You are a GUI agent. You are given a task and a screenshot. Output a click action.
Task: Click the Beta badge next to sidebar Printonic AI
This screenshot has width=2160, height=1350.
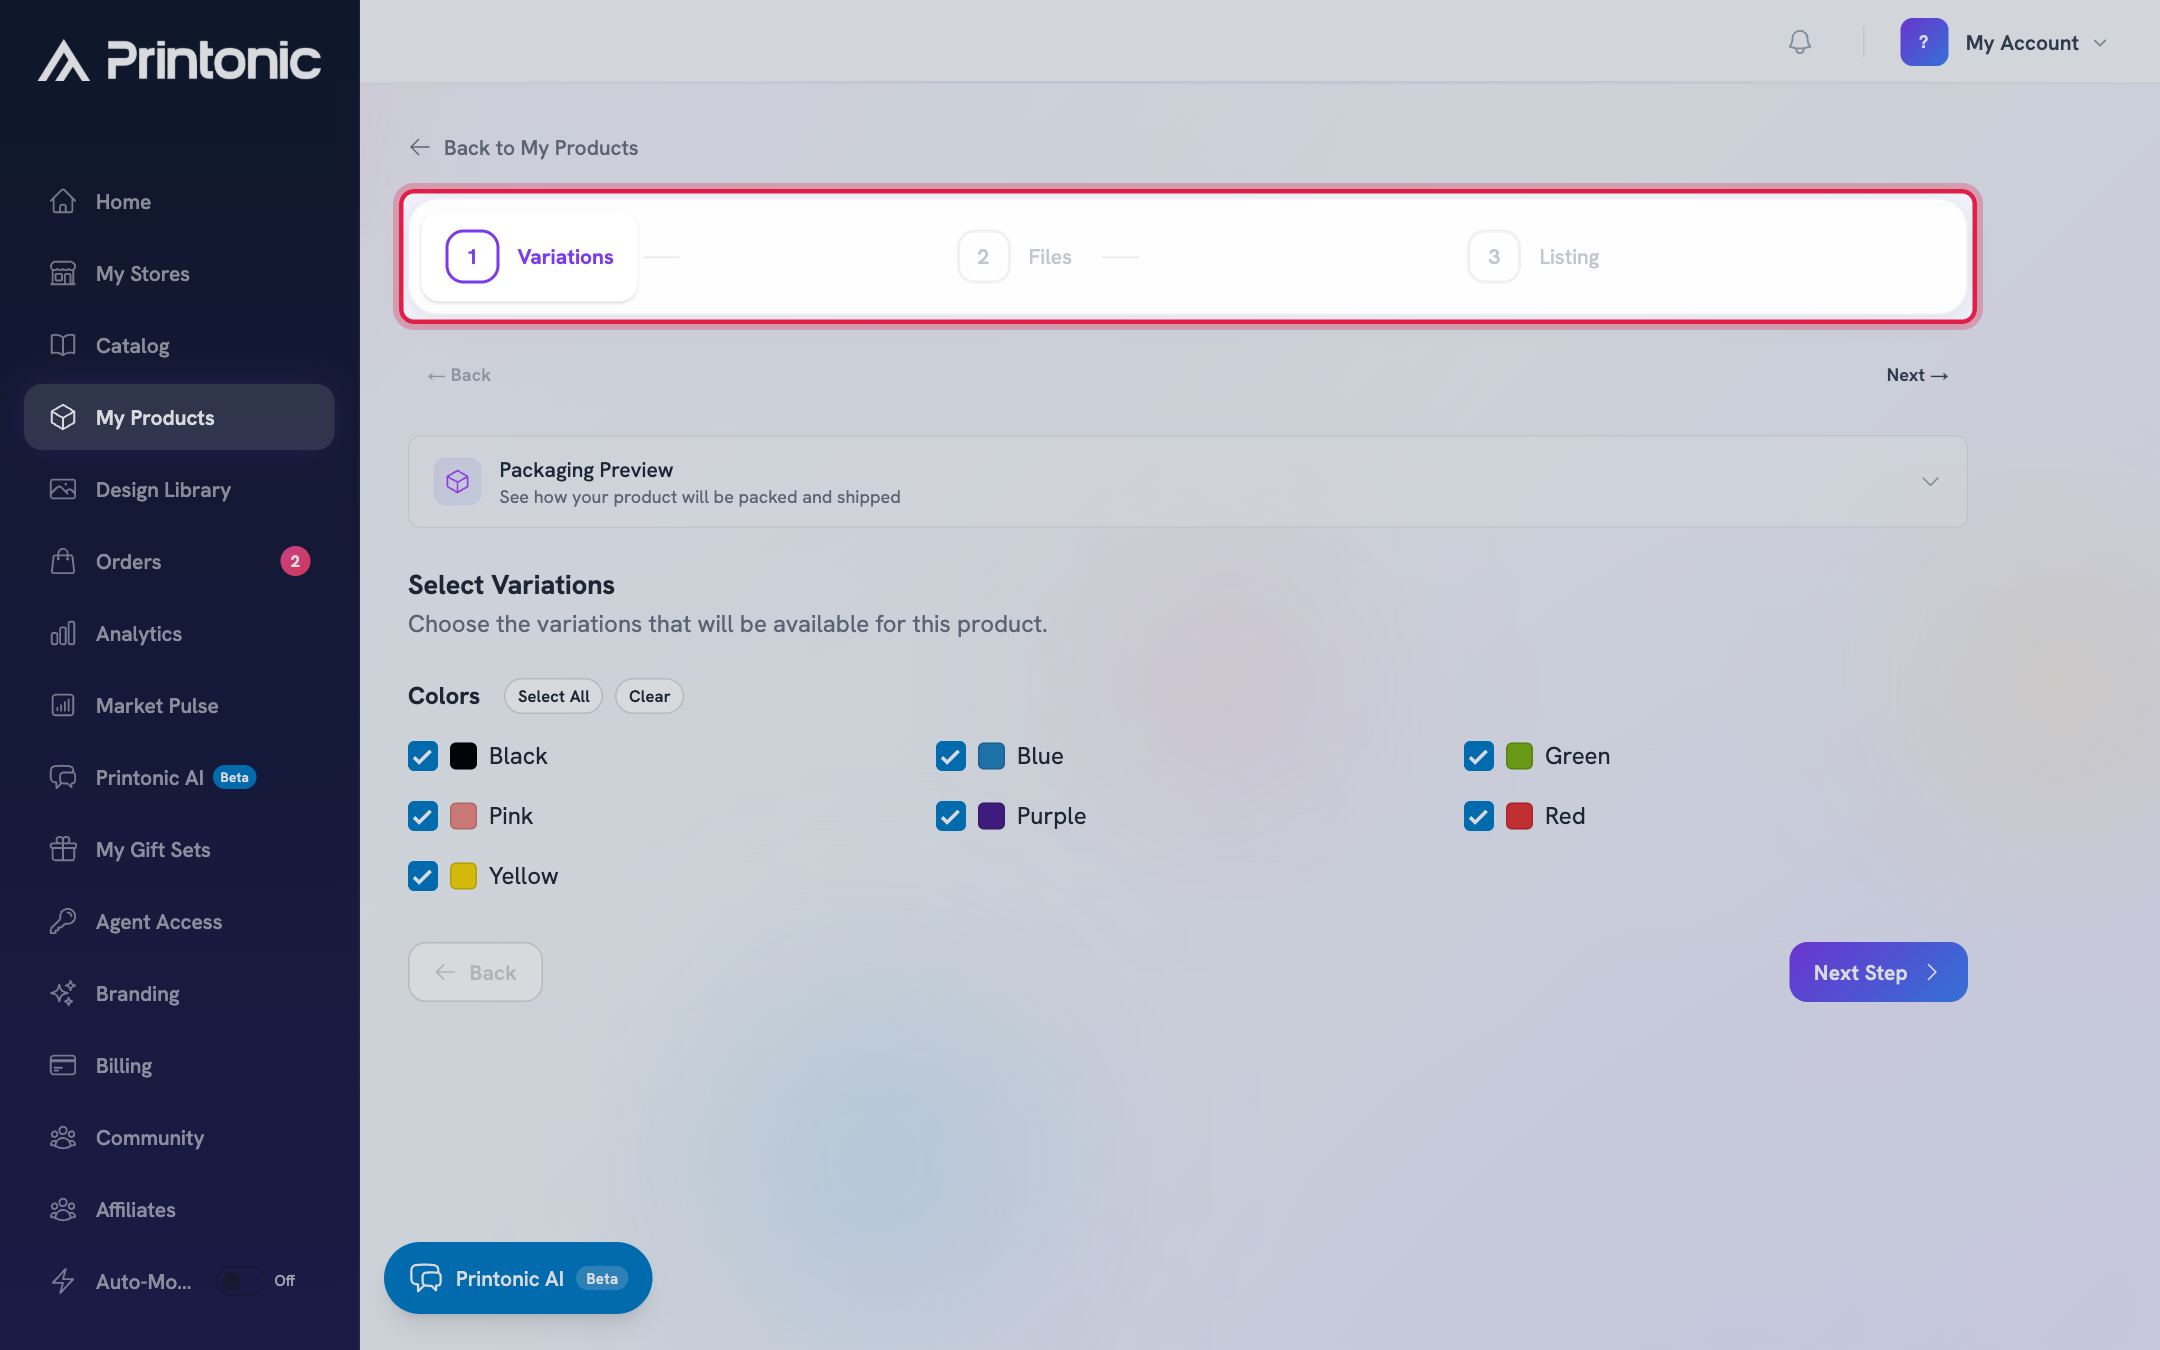pos(235,777)
